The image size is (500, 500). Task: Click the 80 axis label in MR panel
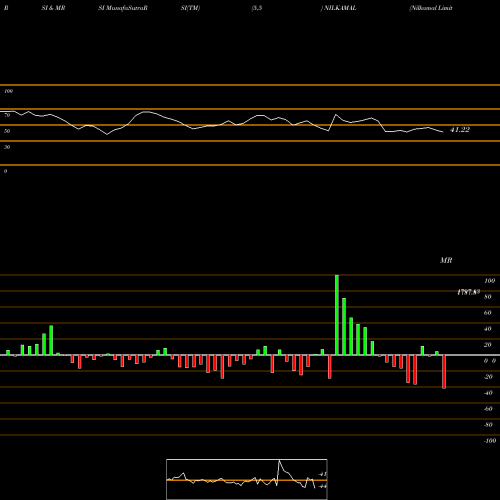488,297
